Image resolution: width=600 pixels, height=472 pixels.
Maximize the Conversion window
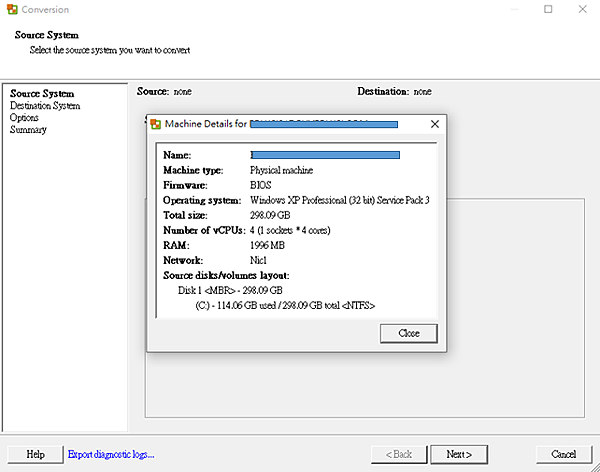point(548,9)
